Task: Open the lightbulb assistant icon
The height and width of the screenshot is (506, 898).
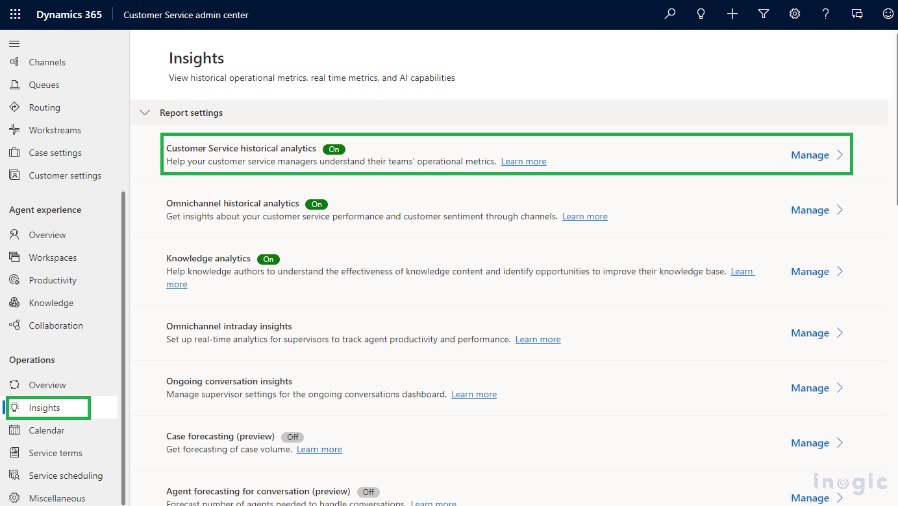Action: [x=701, y=14]
